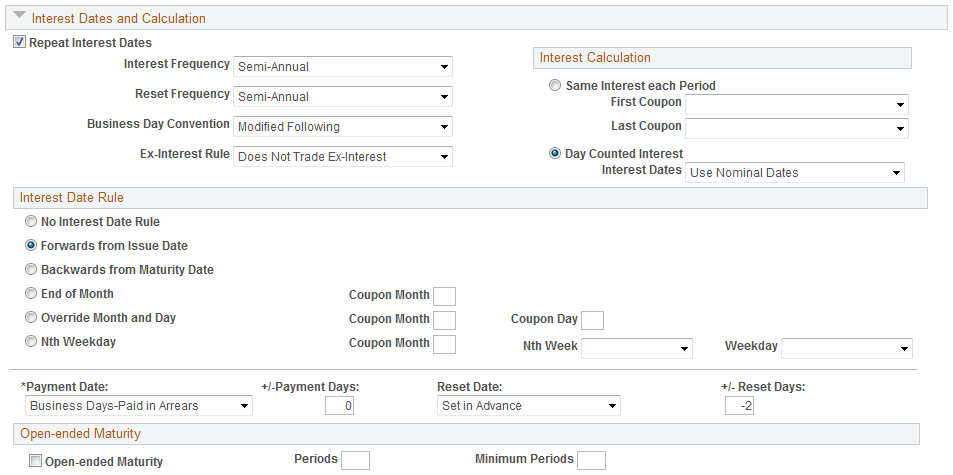The height and width of the screenshot is (475, 953).
Task: Choose No Interest Date Rule option
Action: (31, 222)
